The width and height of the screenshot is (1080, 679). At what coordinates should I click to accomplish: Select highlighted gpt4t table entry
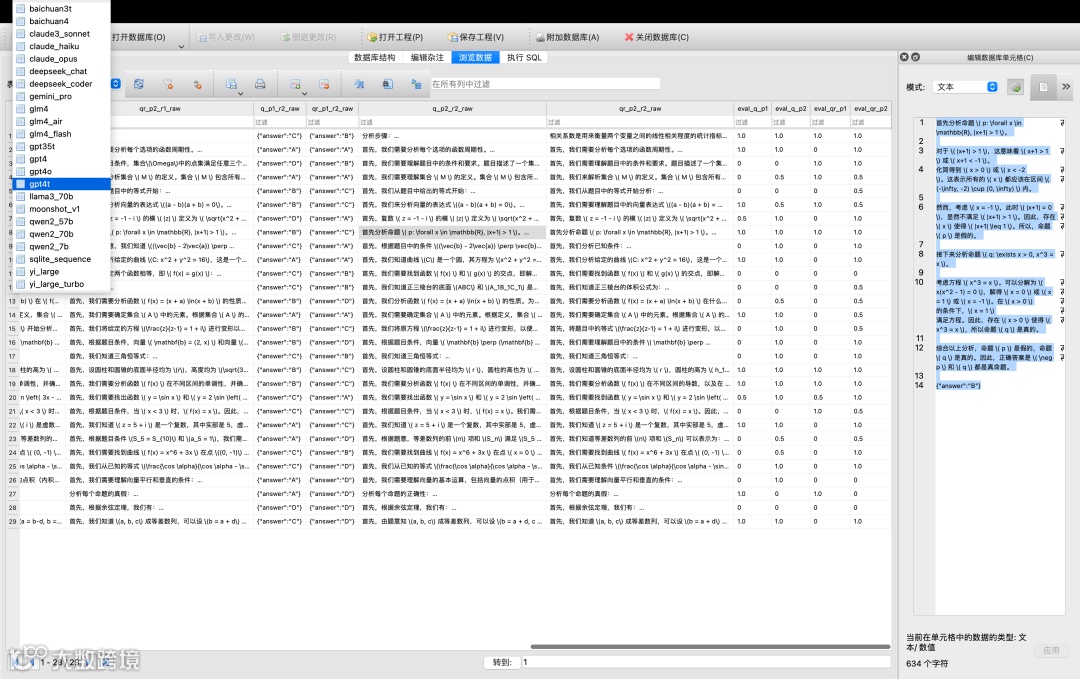[62, 184]
